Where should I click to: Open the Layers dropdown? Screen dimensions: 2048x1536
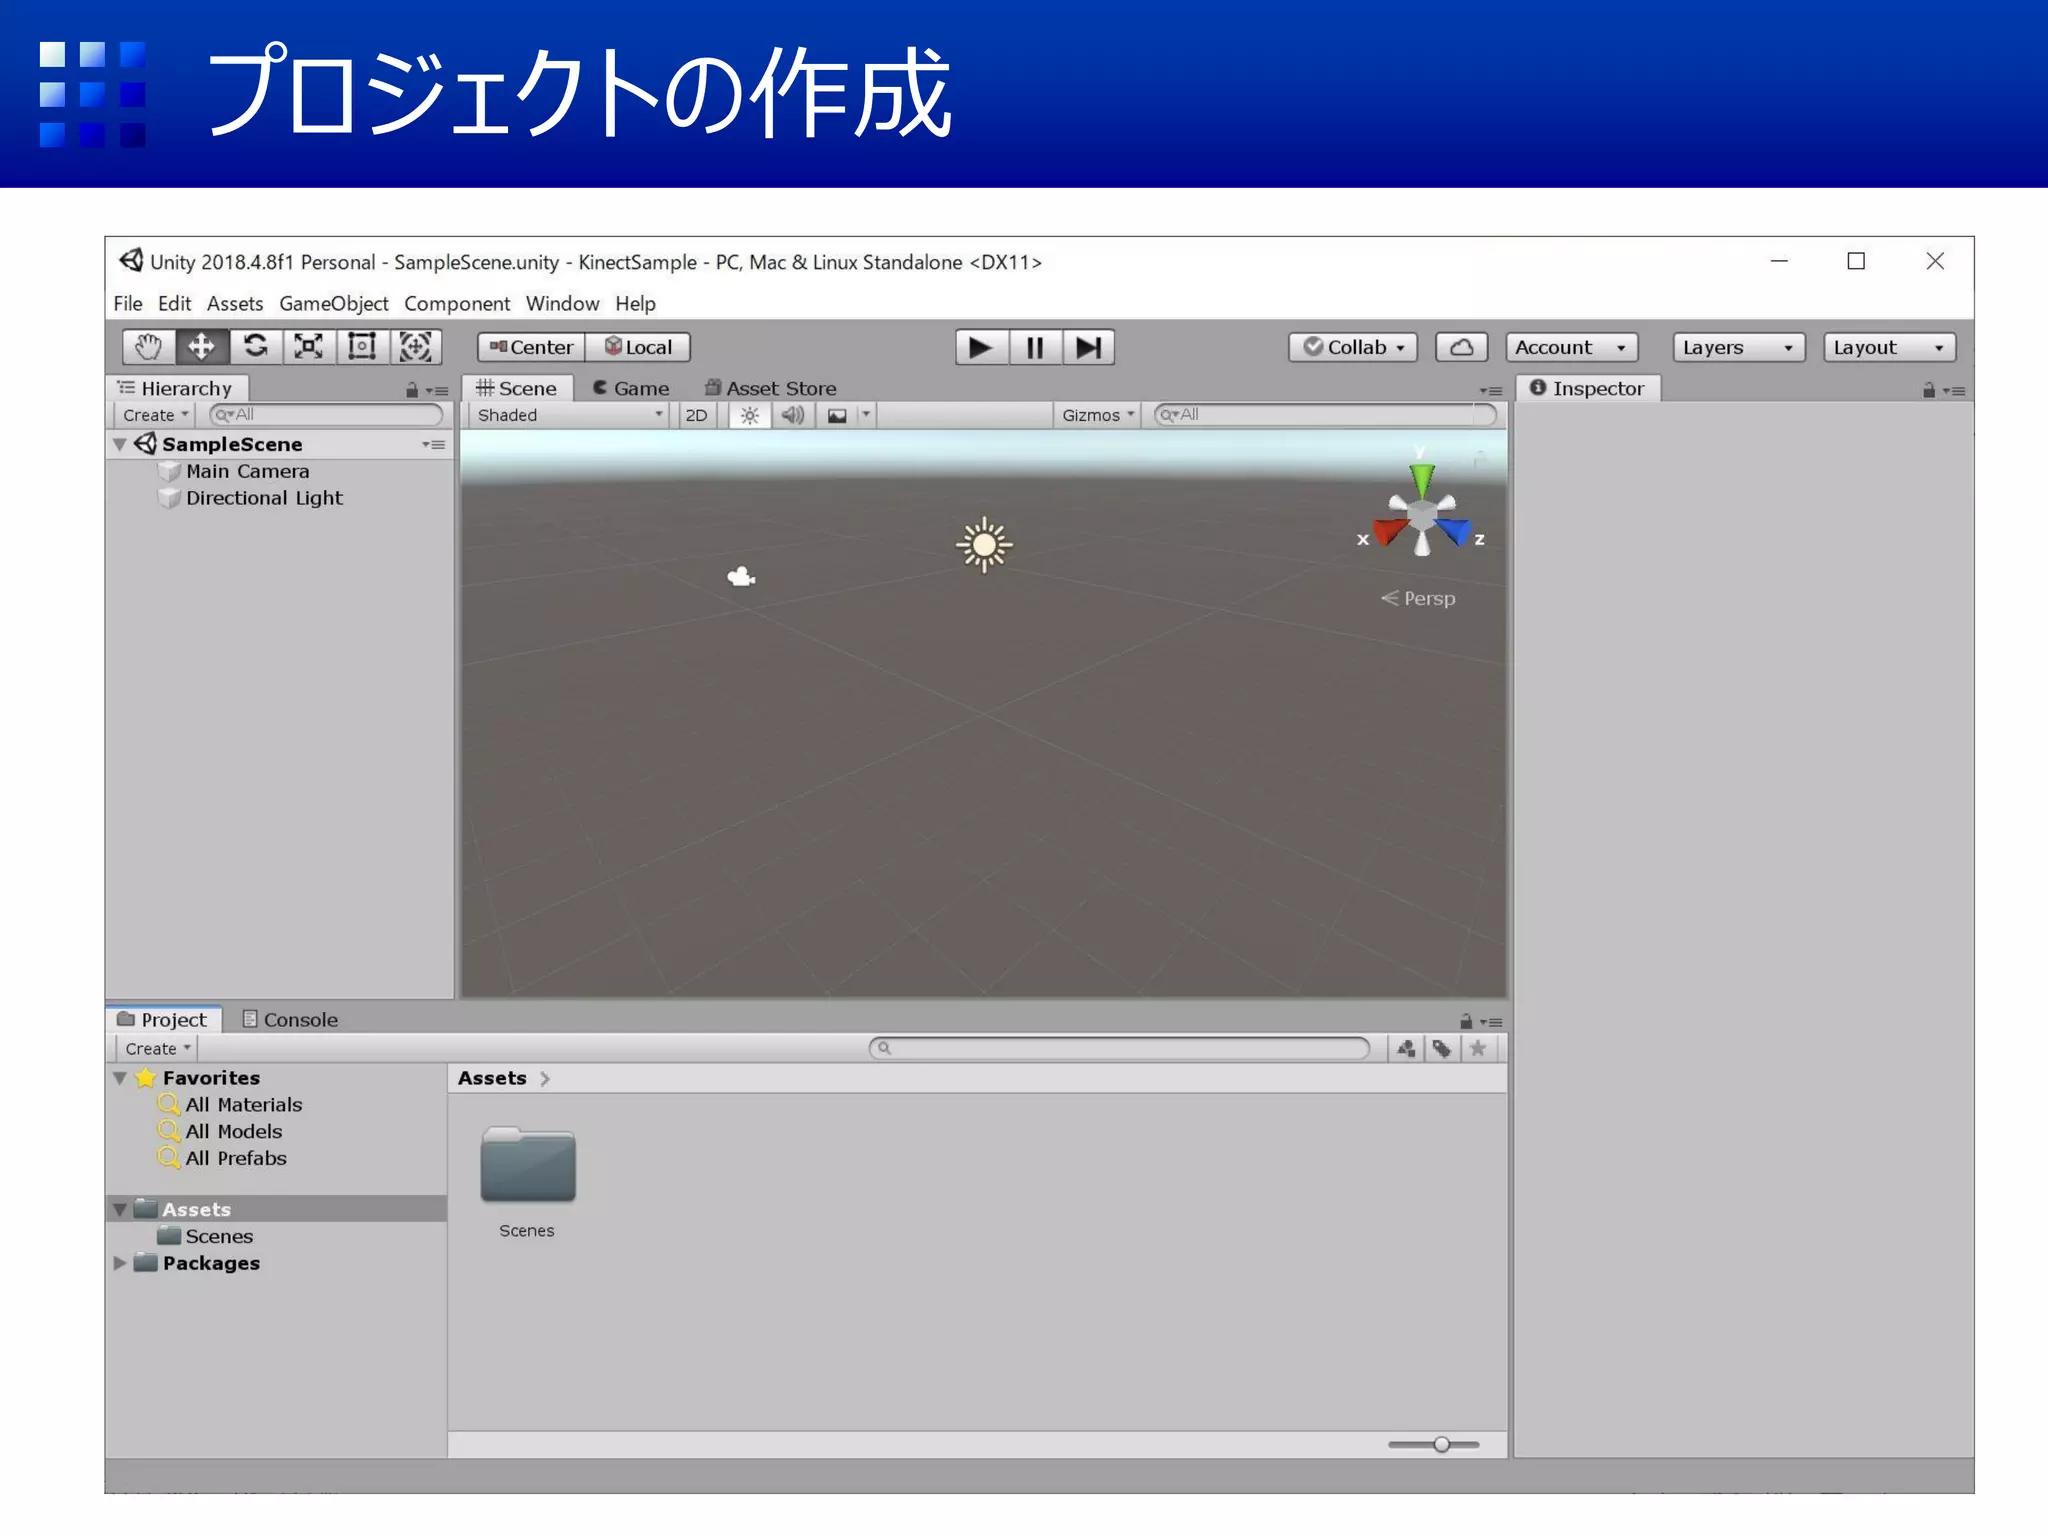[1738, 347]
